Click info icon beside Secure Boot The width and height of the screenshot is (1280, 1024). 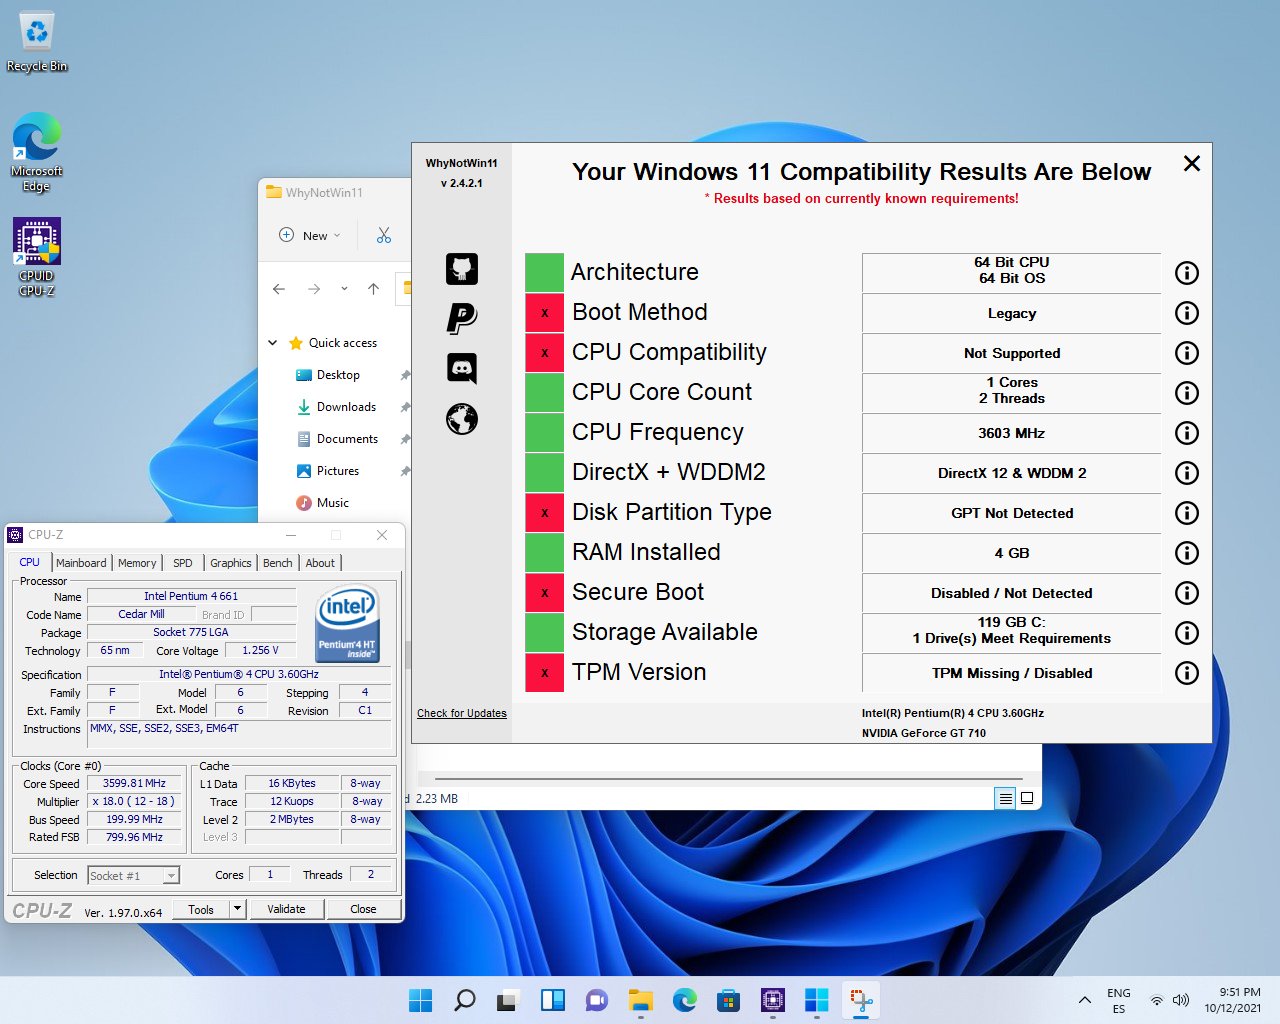[x=1186, y=593]
